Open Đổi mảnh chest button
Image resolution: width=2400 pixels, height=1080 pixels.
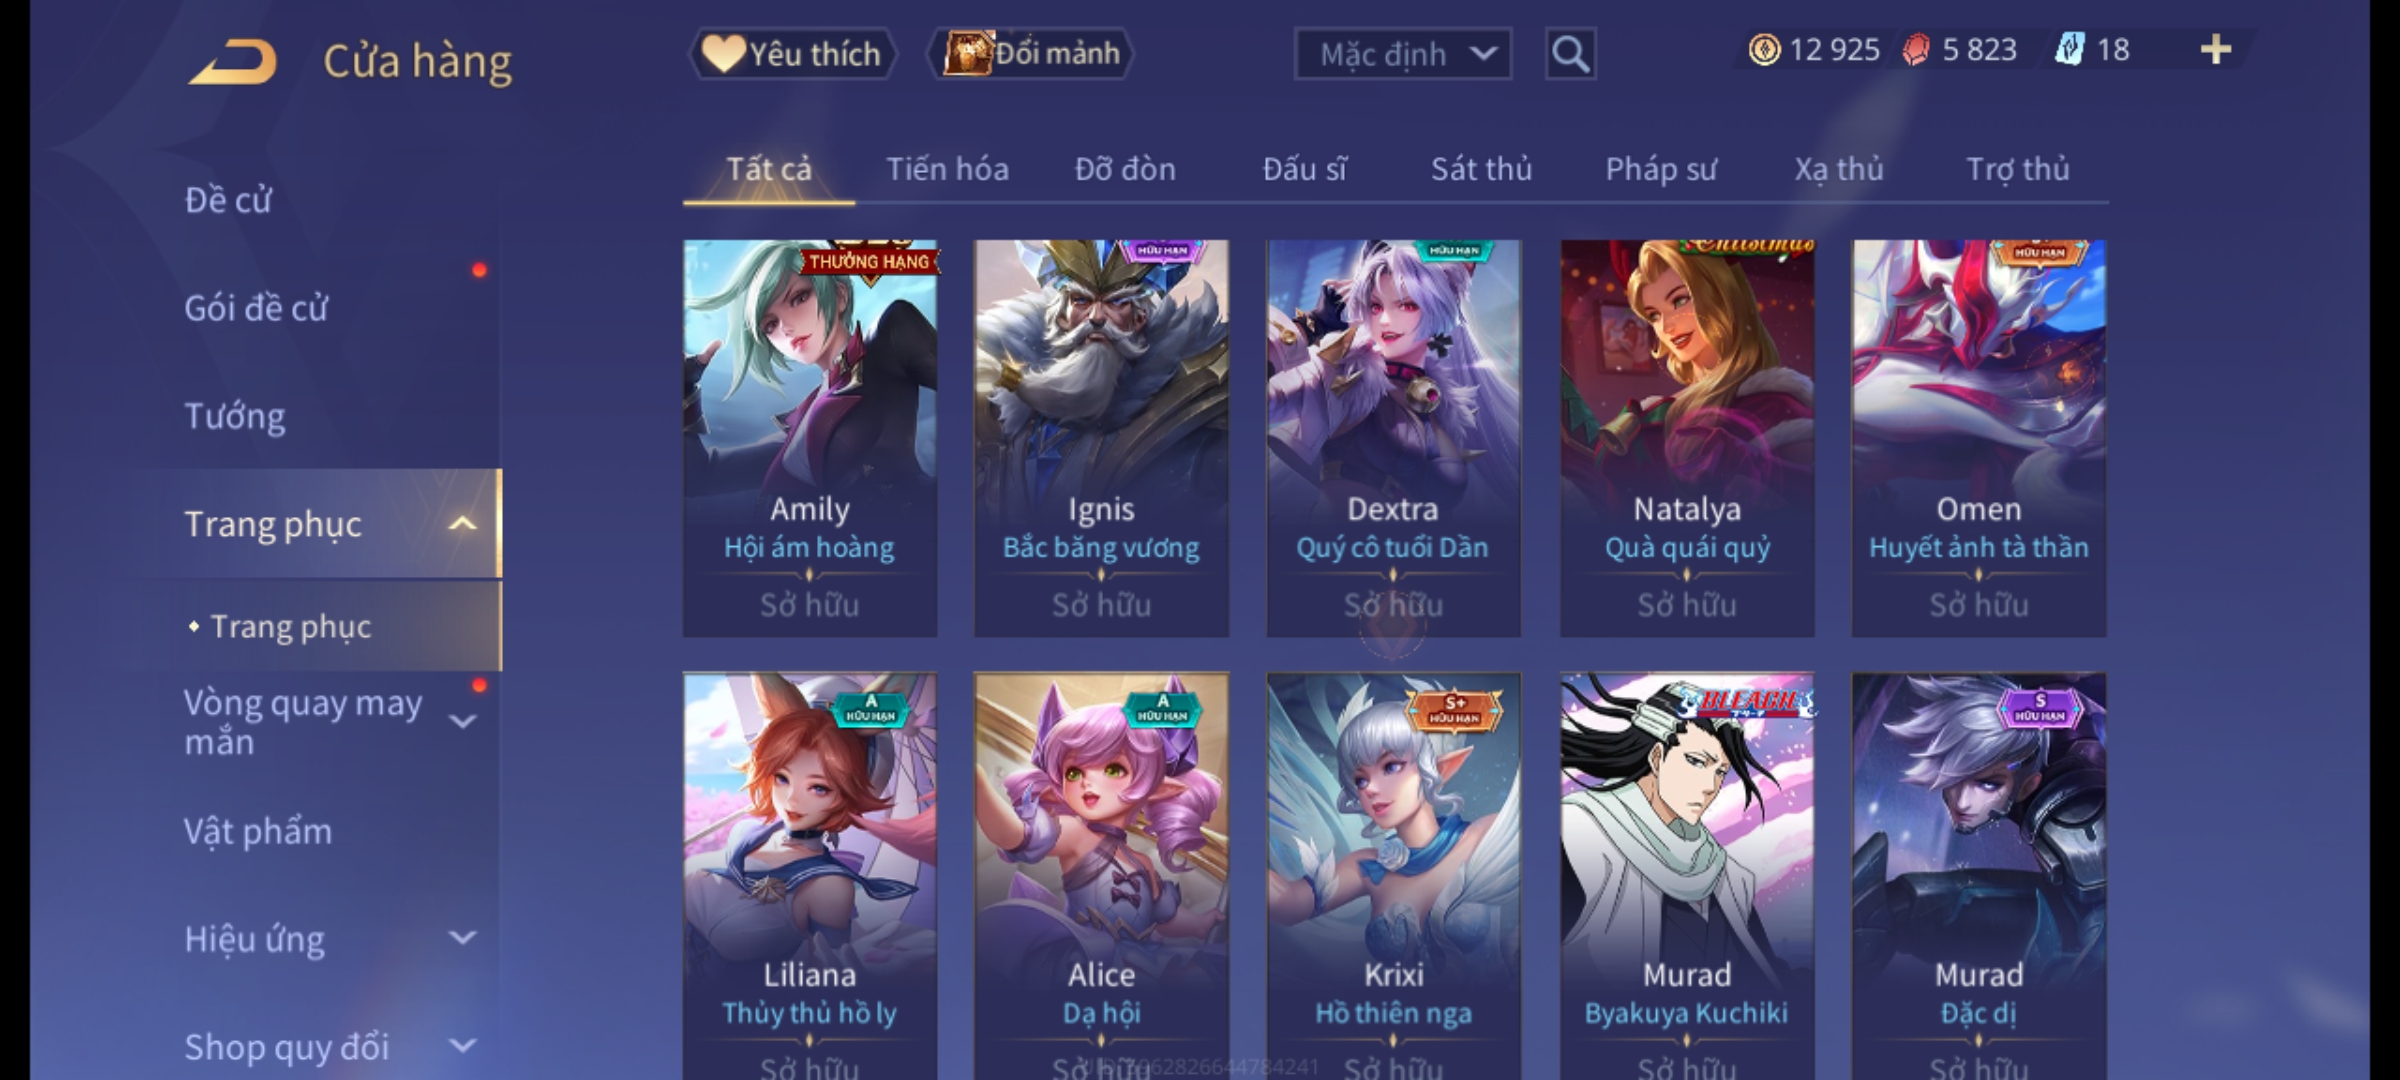point(1031,54)
